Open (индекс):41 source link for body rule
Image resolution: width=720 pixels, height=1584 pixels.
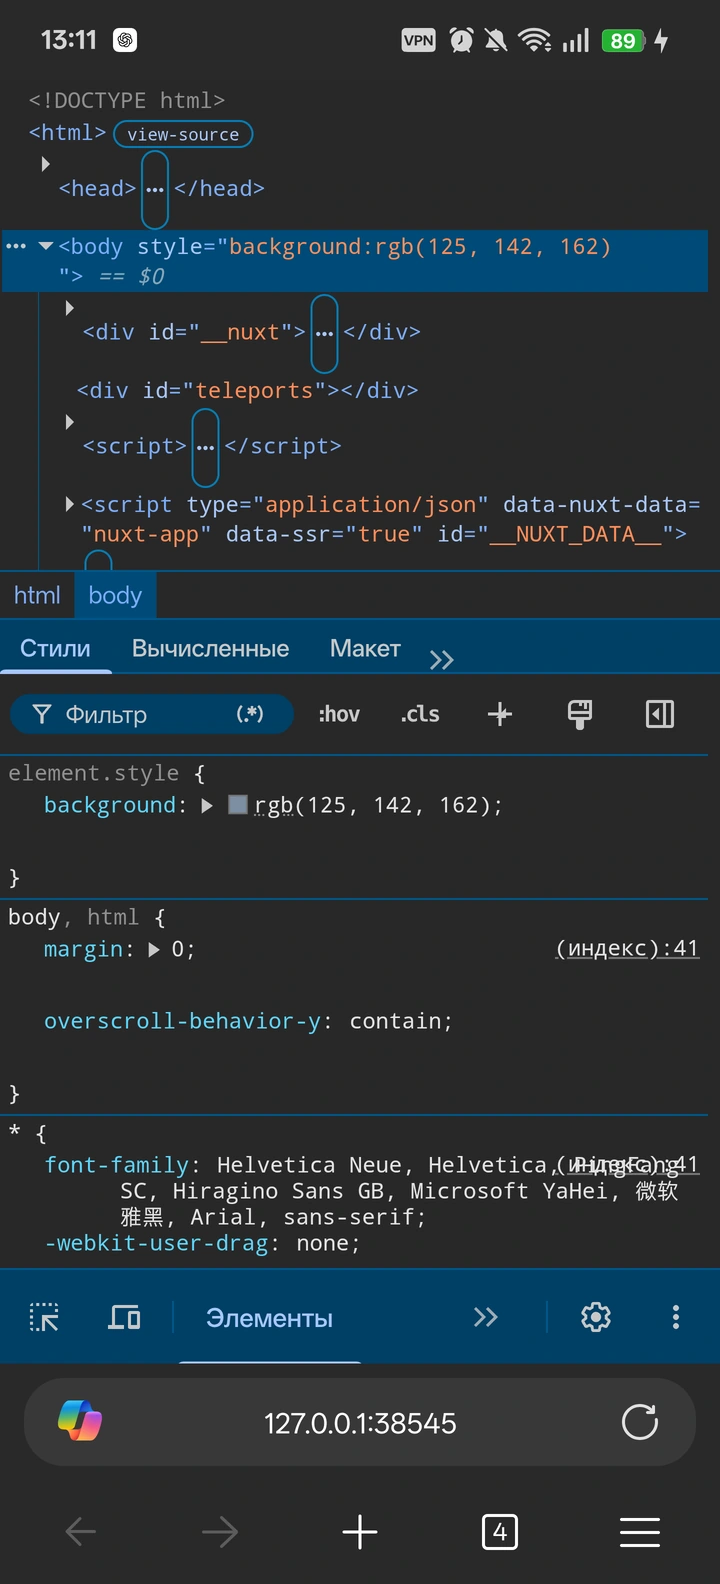[x=627, y=948]
